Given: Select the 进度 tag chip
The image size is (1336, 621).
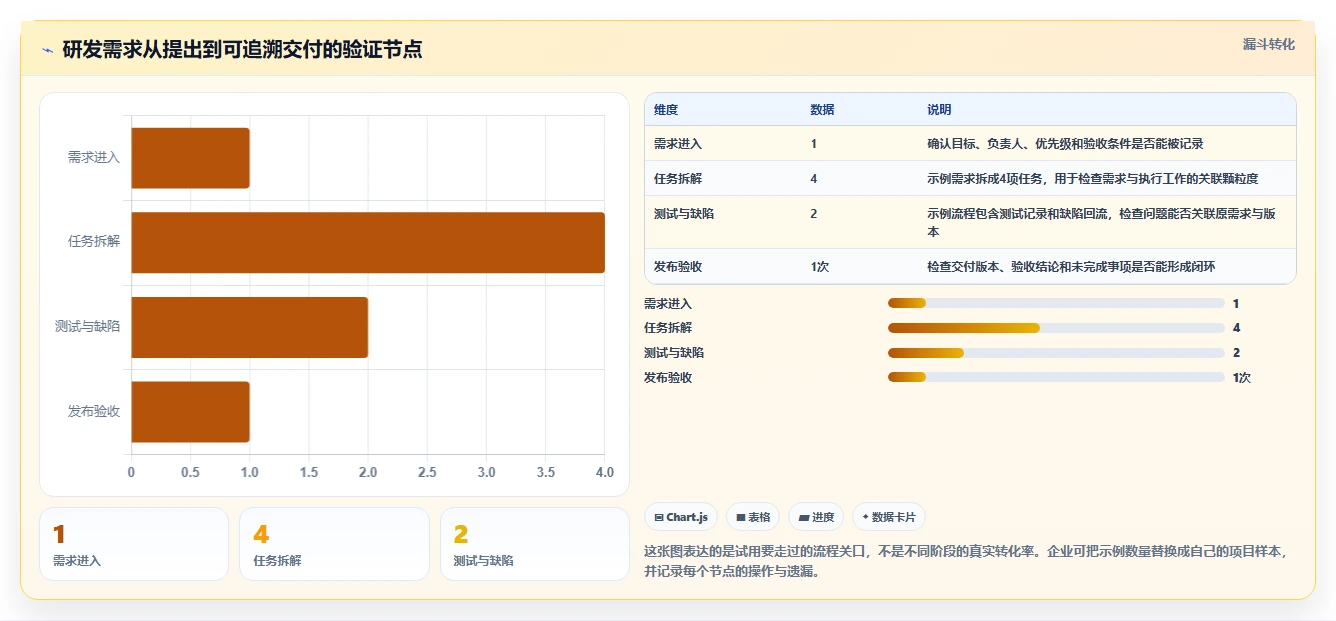Looking at the screenshot, I should coord(816,517).
